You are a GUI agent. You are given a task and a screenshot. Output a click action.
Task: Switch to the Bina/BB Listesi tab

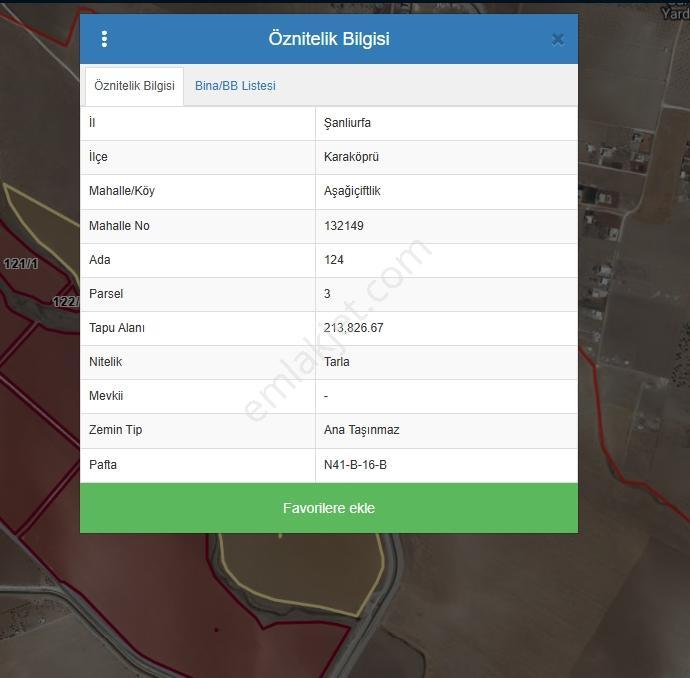[235, 86]
